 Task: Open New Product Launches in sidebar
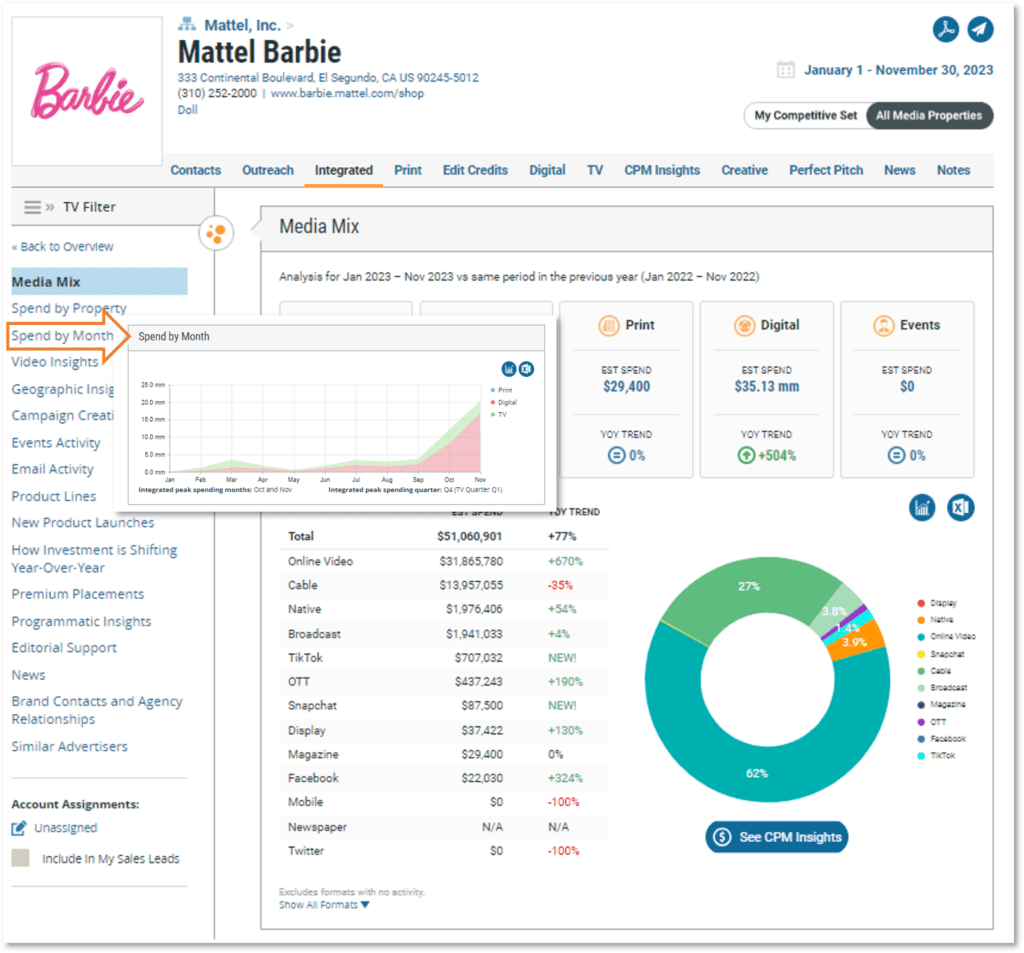[x=83, y=523]
